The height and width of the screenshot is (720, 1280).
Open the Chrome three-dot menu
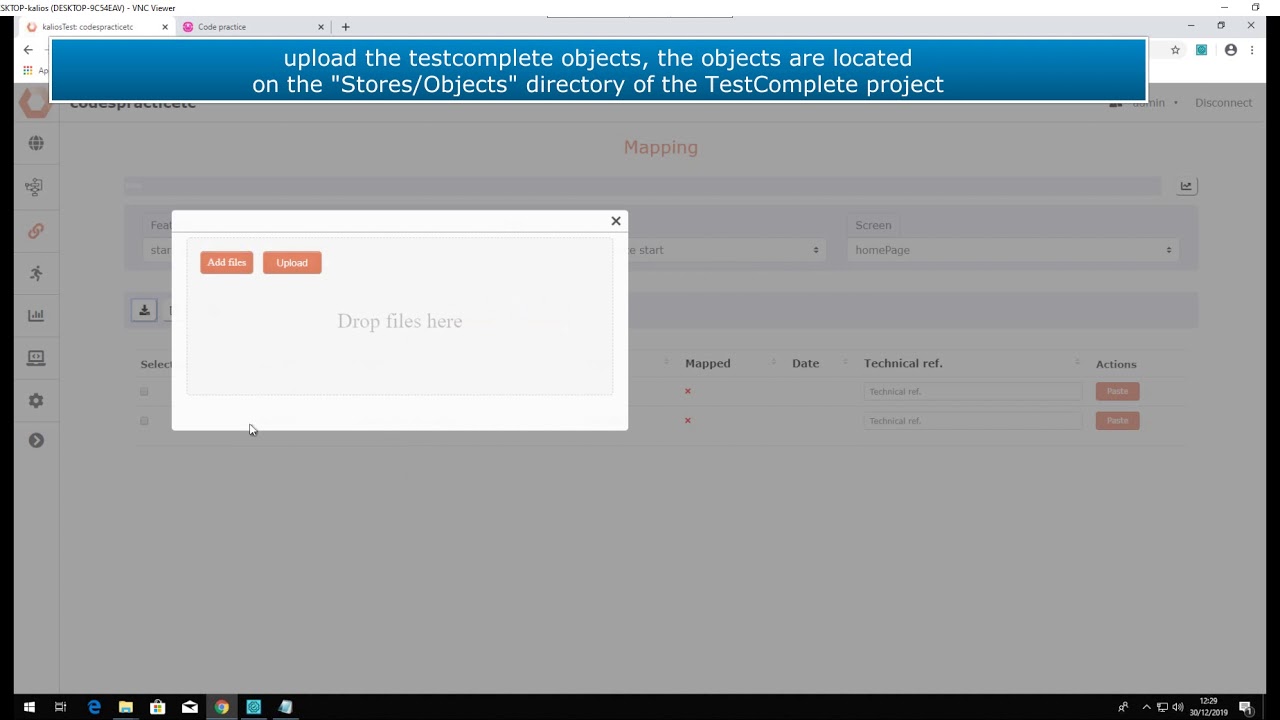point(1252,50)
